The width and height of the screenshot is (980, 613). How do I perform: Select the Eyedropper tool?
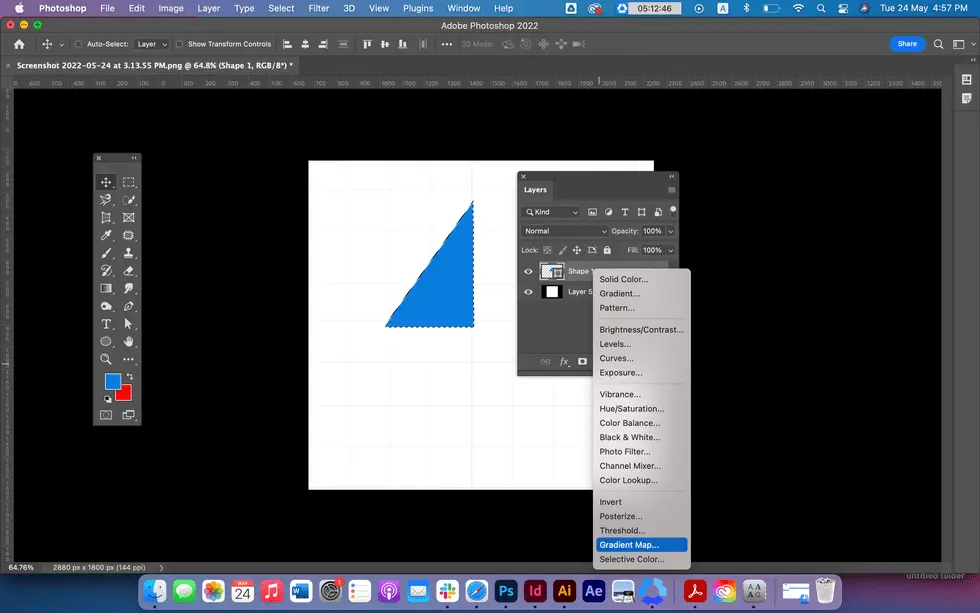(106, 236)
